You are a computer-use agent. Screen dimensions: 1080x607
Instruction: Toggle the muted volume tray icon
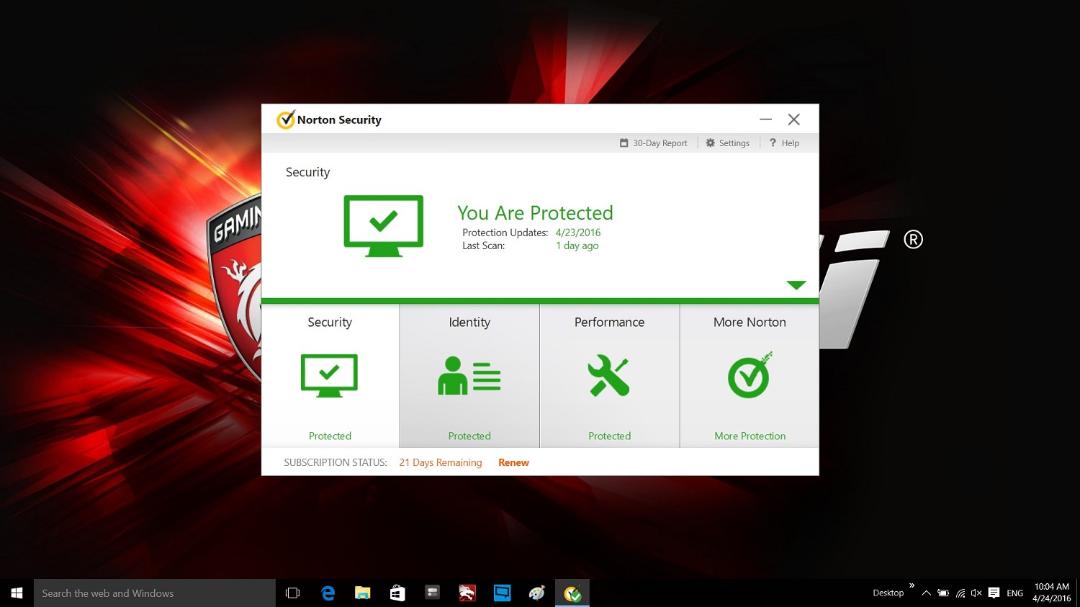click(x=976, y=593)
